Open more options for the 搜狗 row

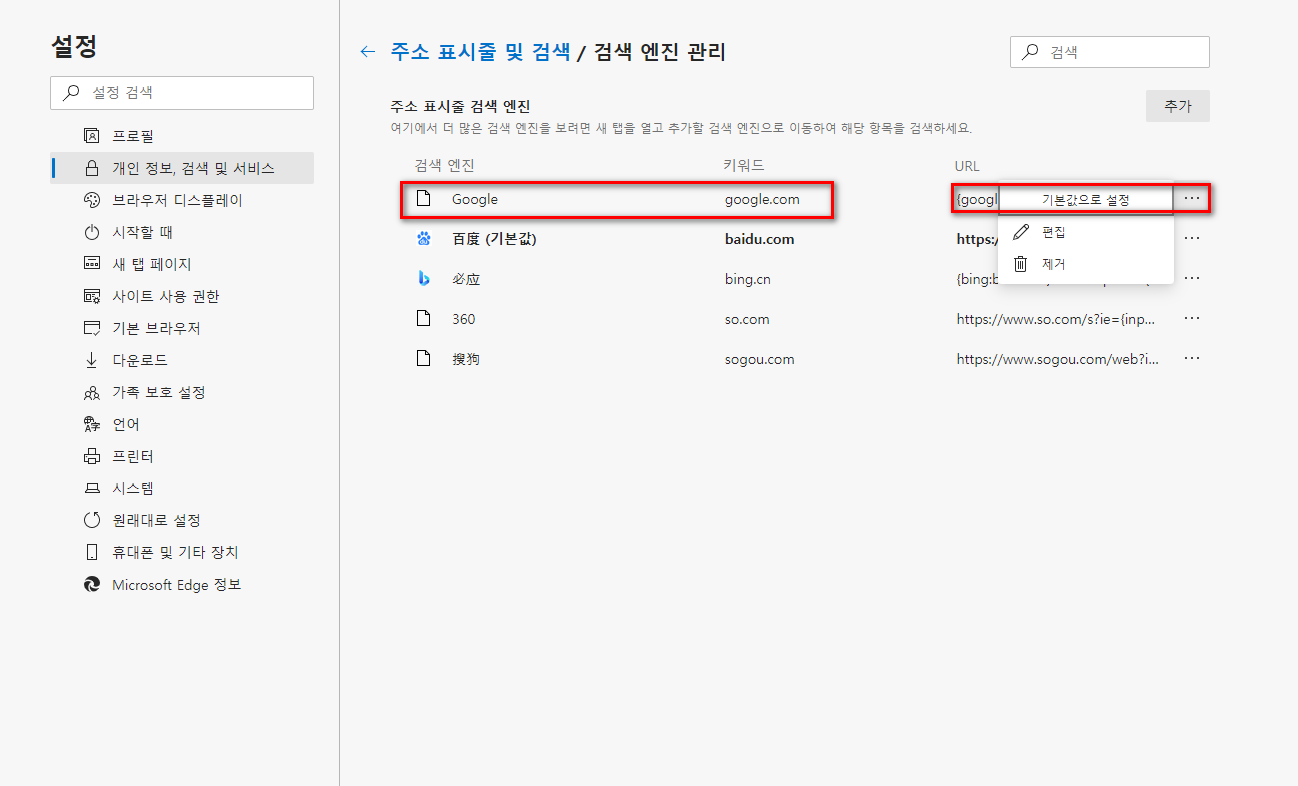[1191, 358]
